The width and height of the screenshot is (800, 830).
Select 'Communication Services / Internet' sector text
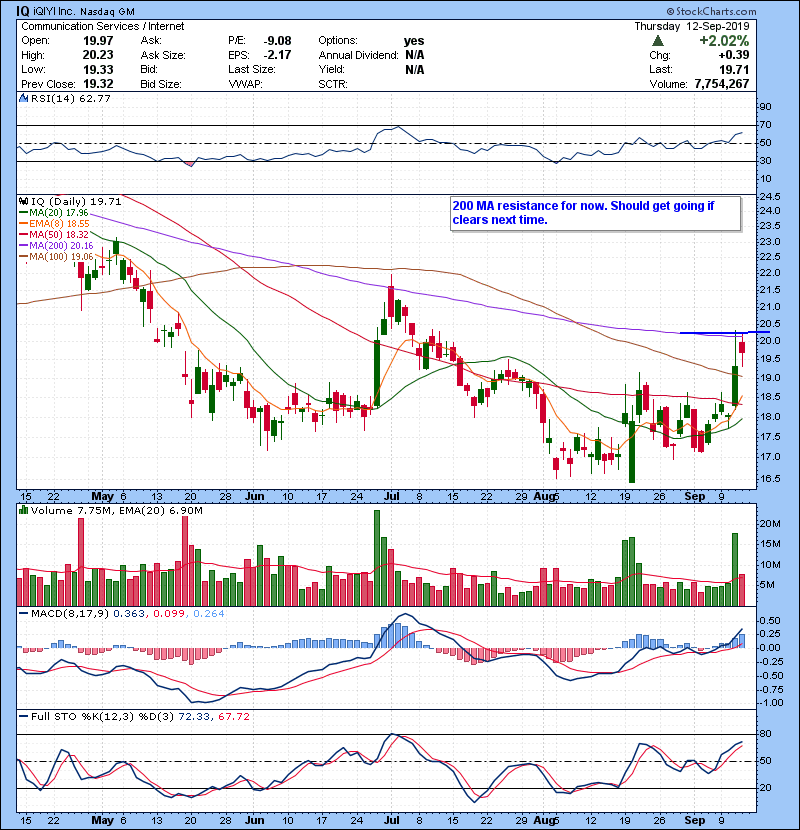click(103, 26)
